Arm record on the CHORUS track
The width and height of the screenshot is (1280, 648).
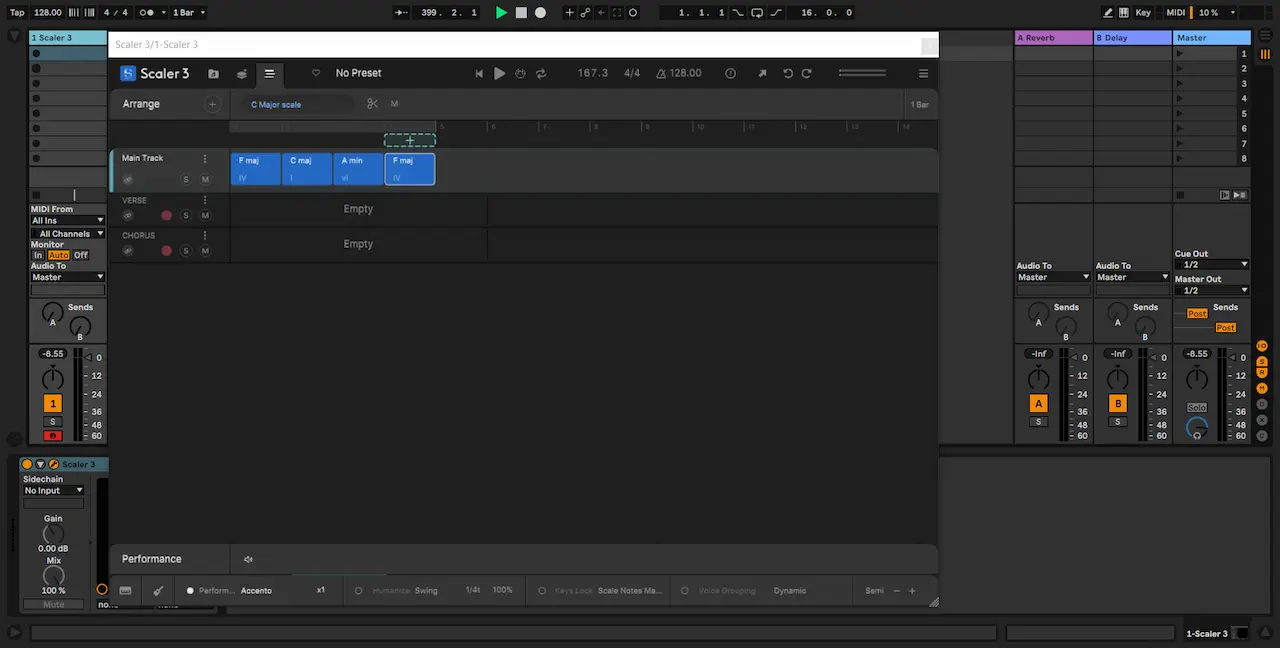tap(166, 251)
